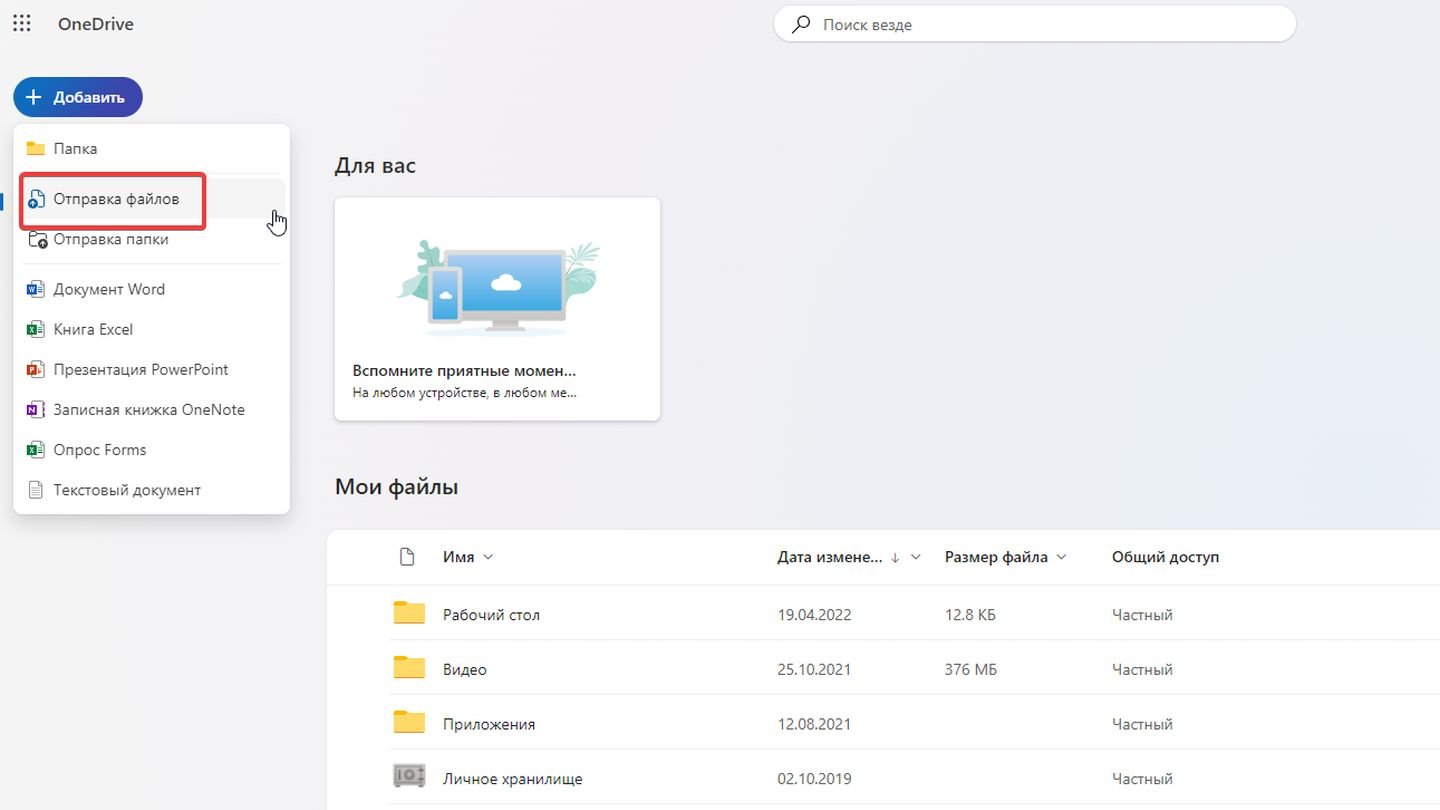The width and height of the screenshot is (1440, 810).
Task: Click Частный in the Личное хранилище row
Action: point(1142,778)
